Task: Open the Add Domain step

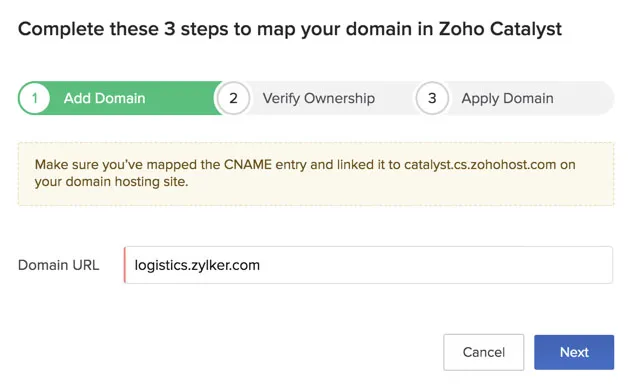Action: [x=105, y=98]
